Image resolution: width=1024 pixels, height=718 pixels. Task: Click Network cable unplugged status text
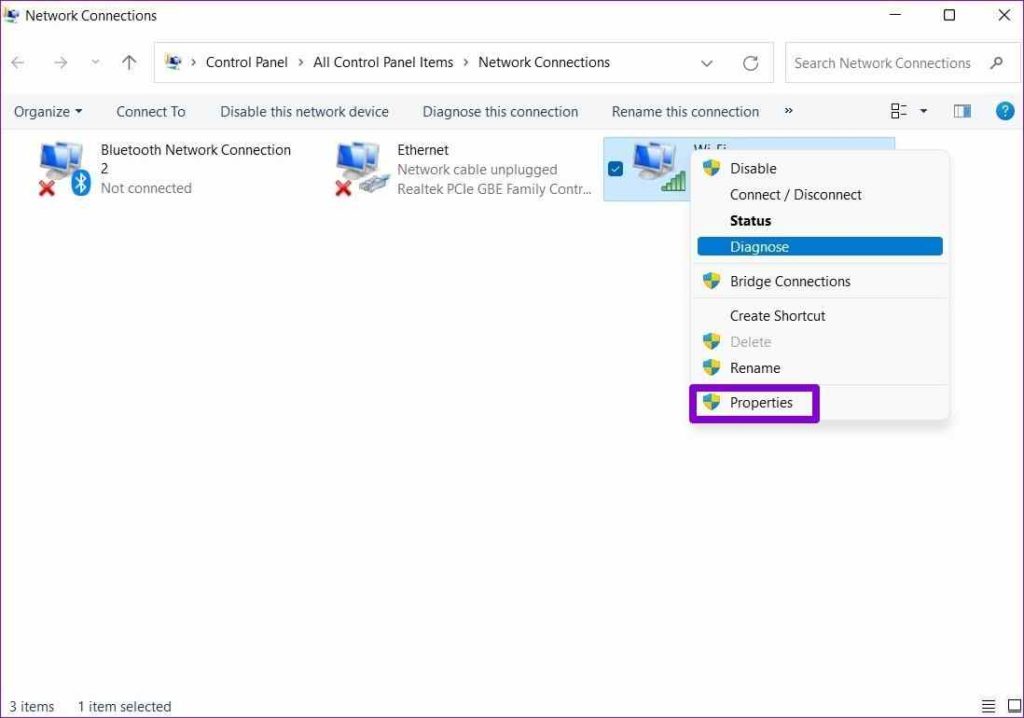(x=477, y=170)
